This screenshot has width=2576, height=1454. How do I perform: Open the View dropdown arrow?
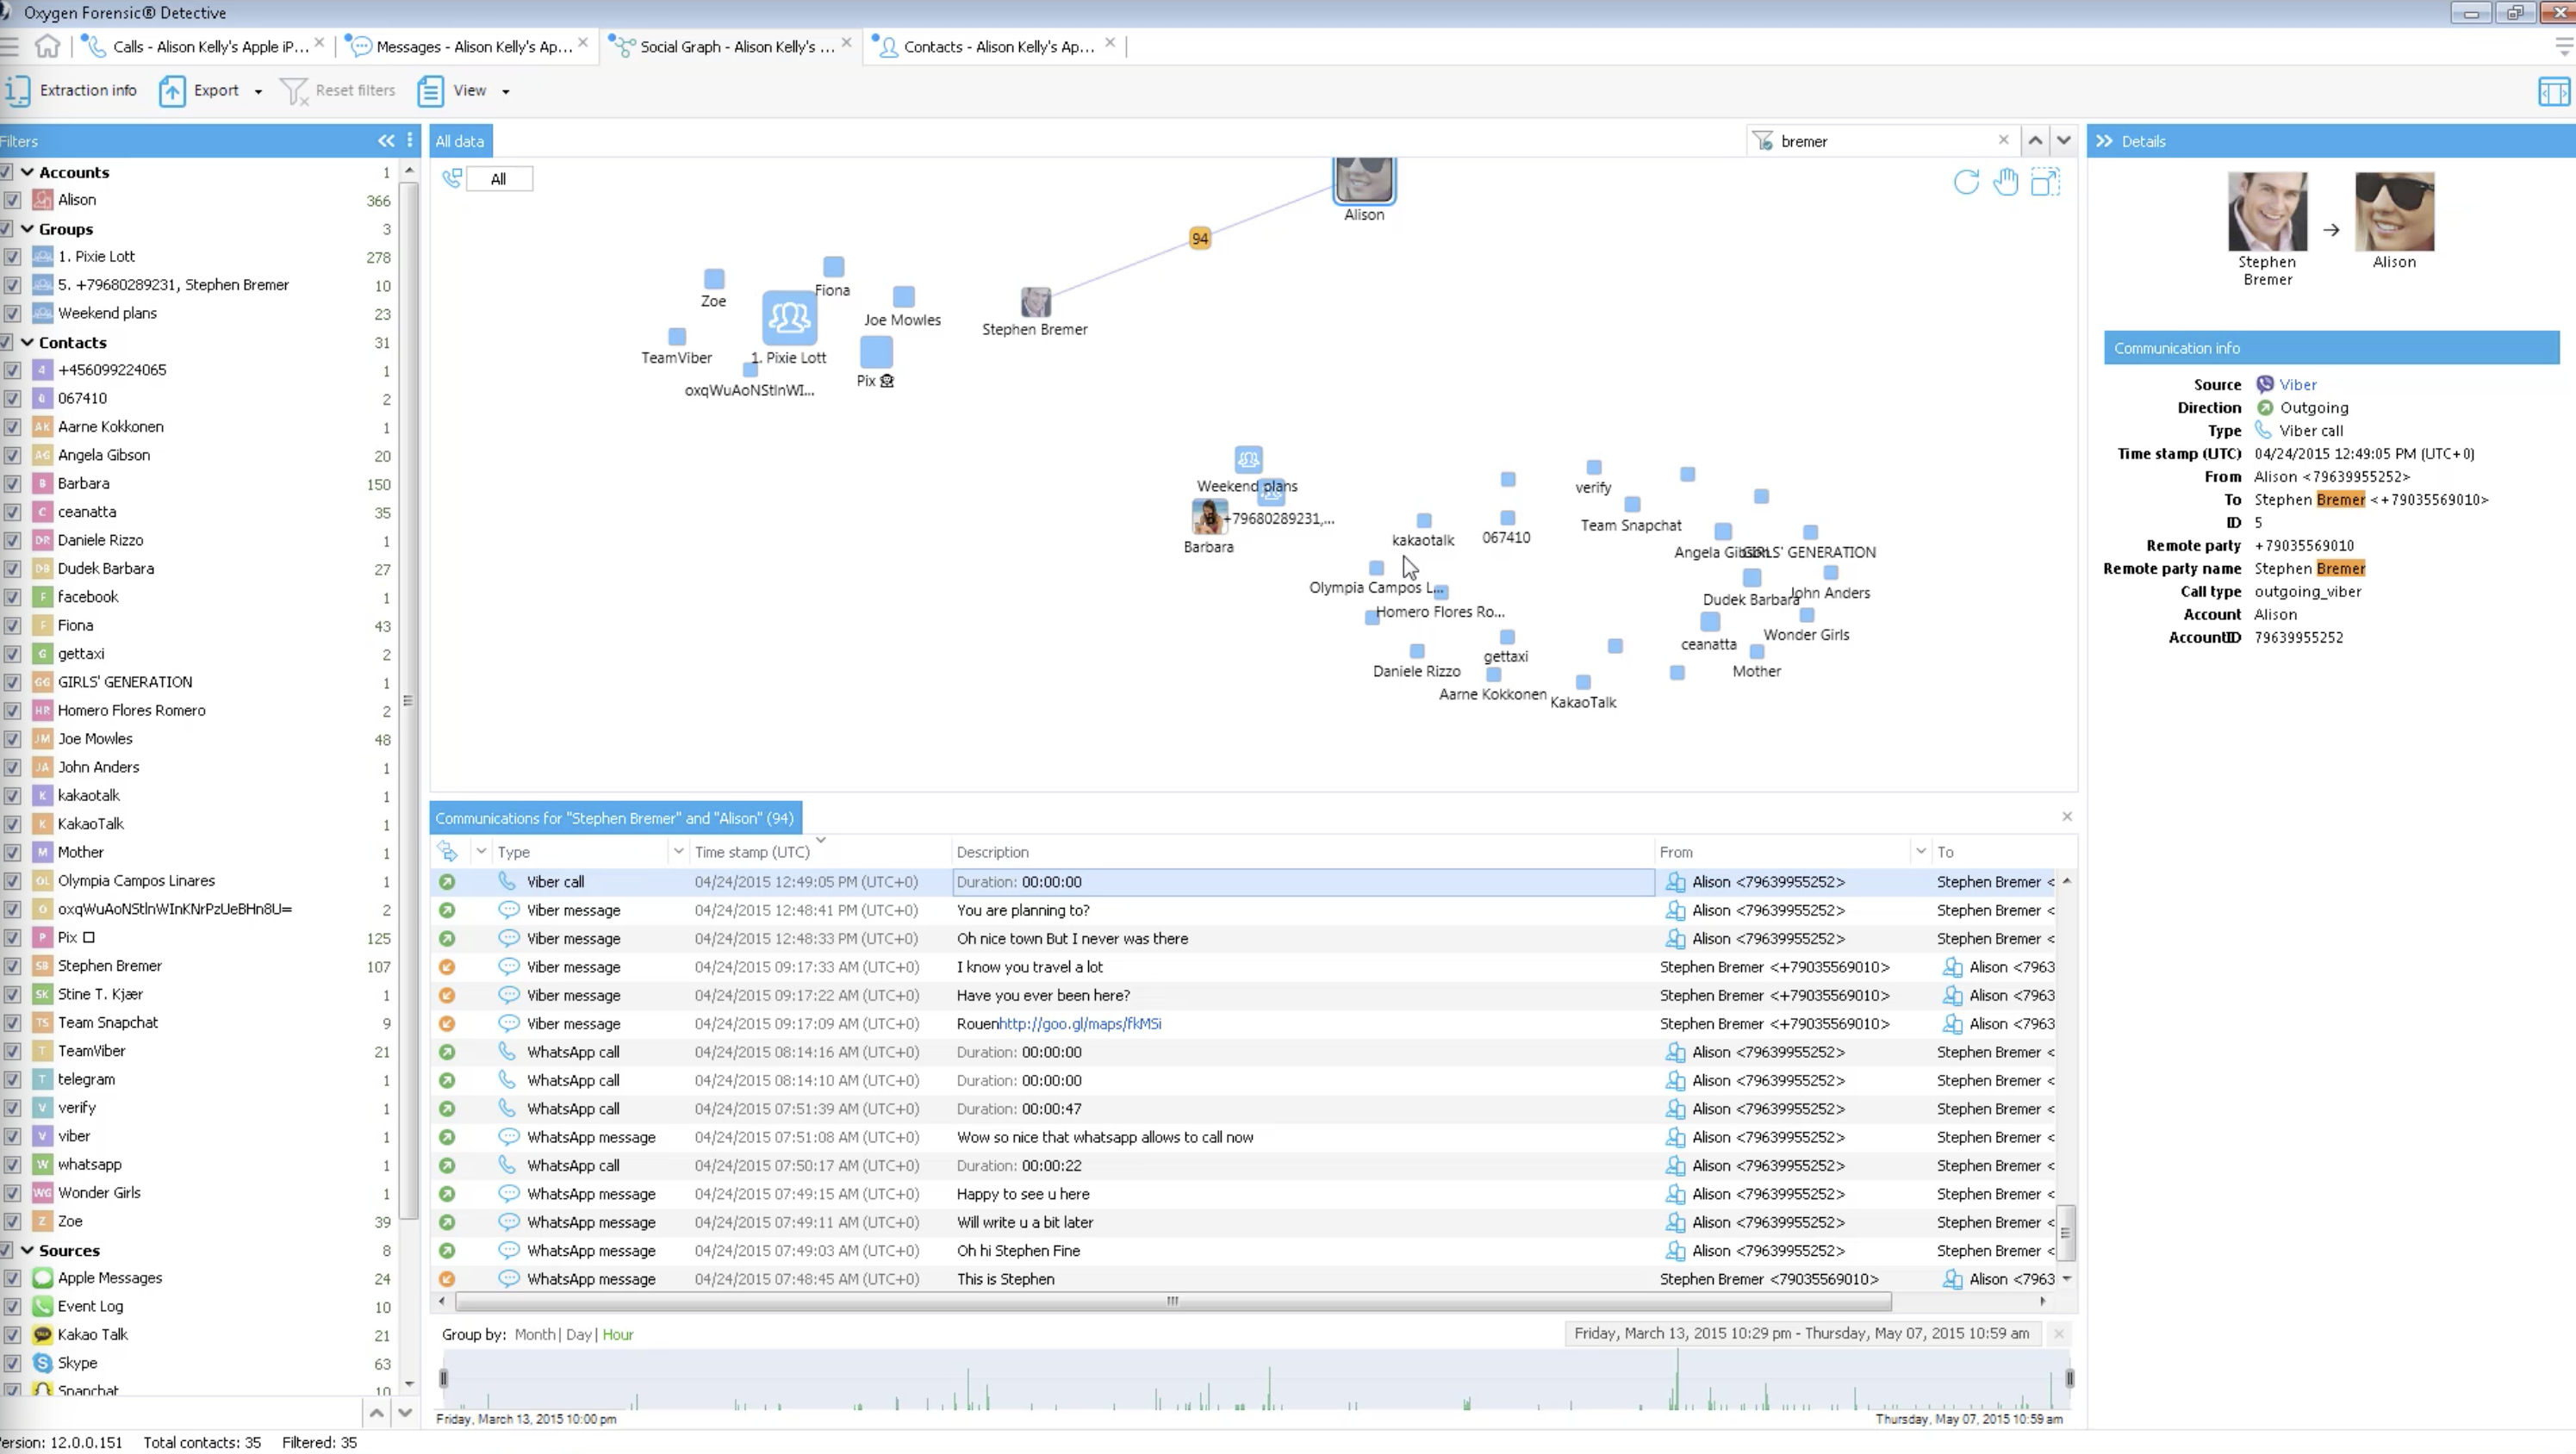(505, 91)
